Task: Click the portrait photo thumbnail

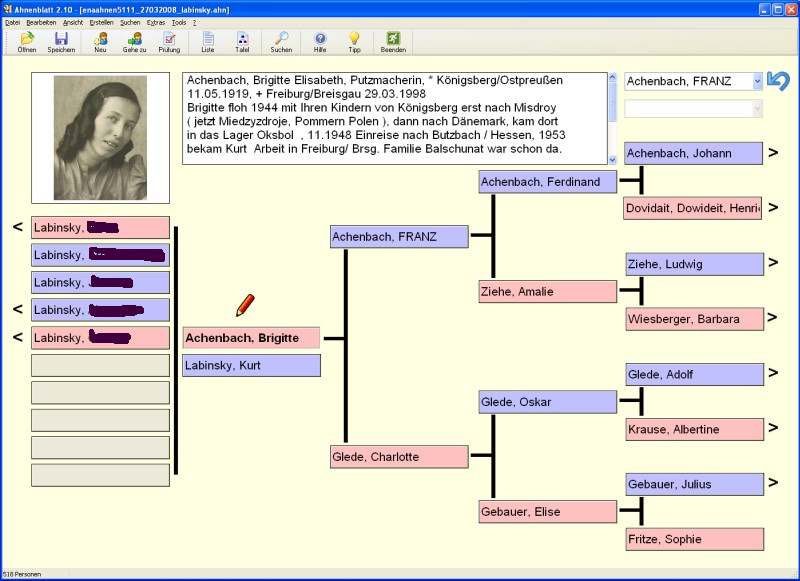Action: (100, 138)
